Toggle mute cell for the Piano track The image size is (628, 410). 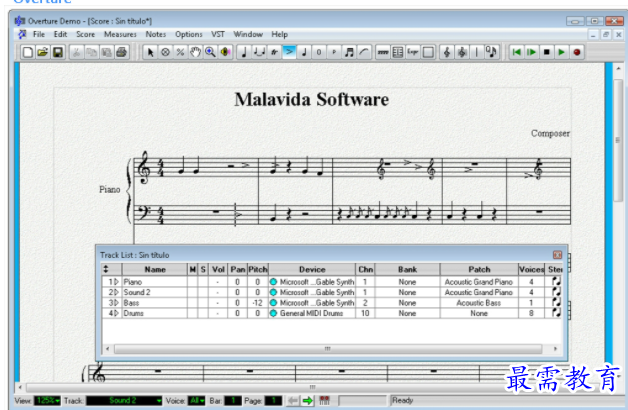(193, 282)
